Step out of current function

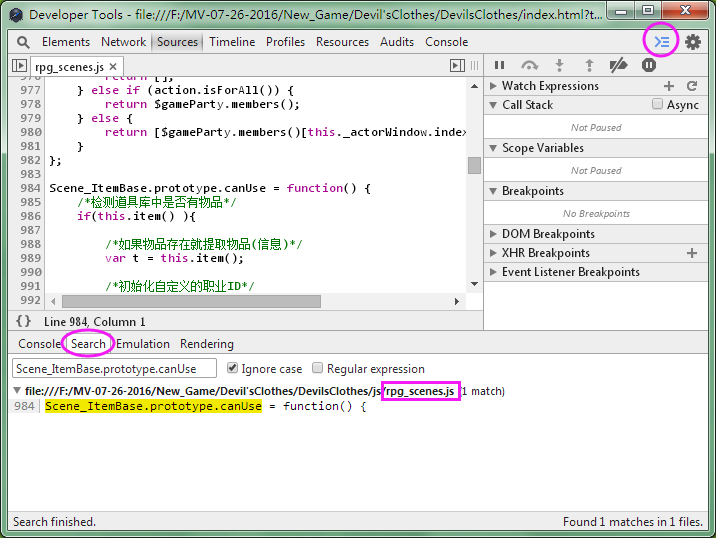(x=589, y=65)
